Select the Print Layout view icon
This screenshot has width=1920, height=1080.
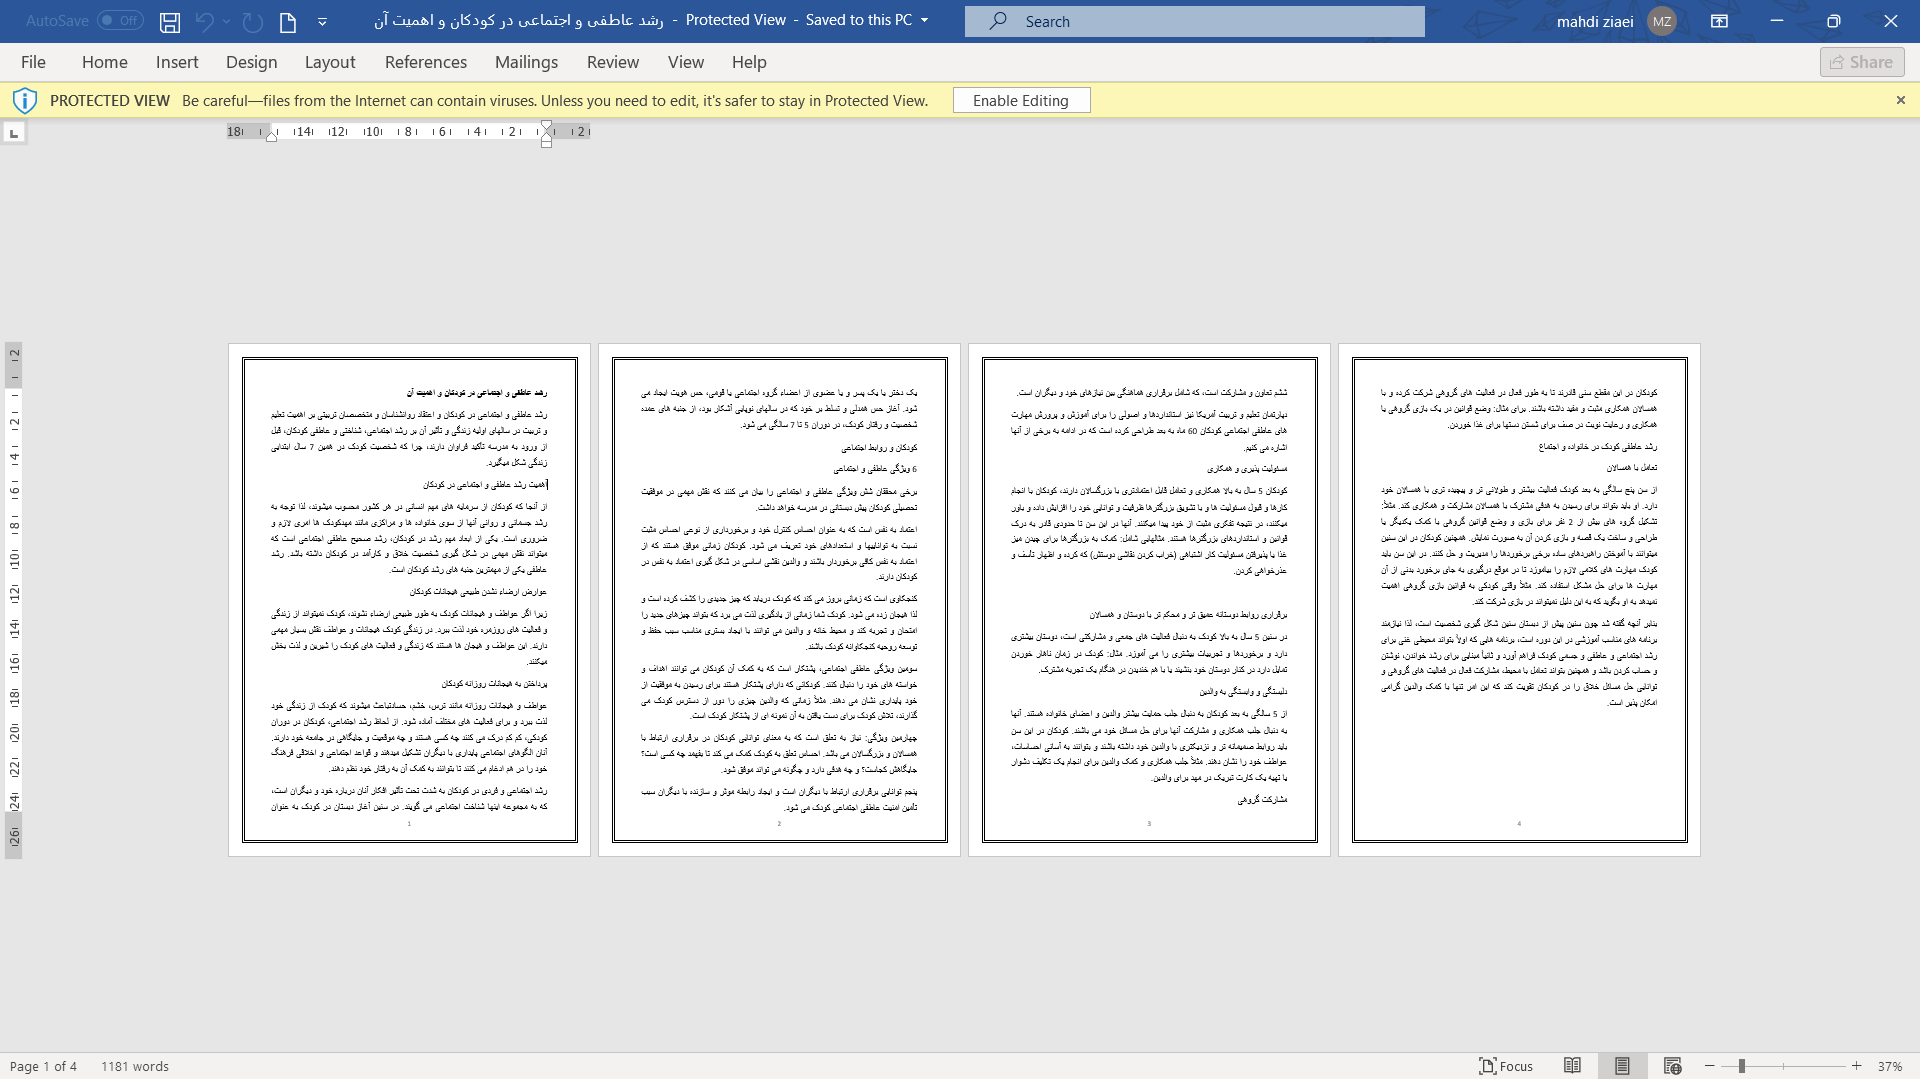click(1622, 1066)
